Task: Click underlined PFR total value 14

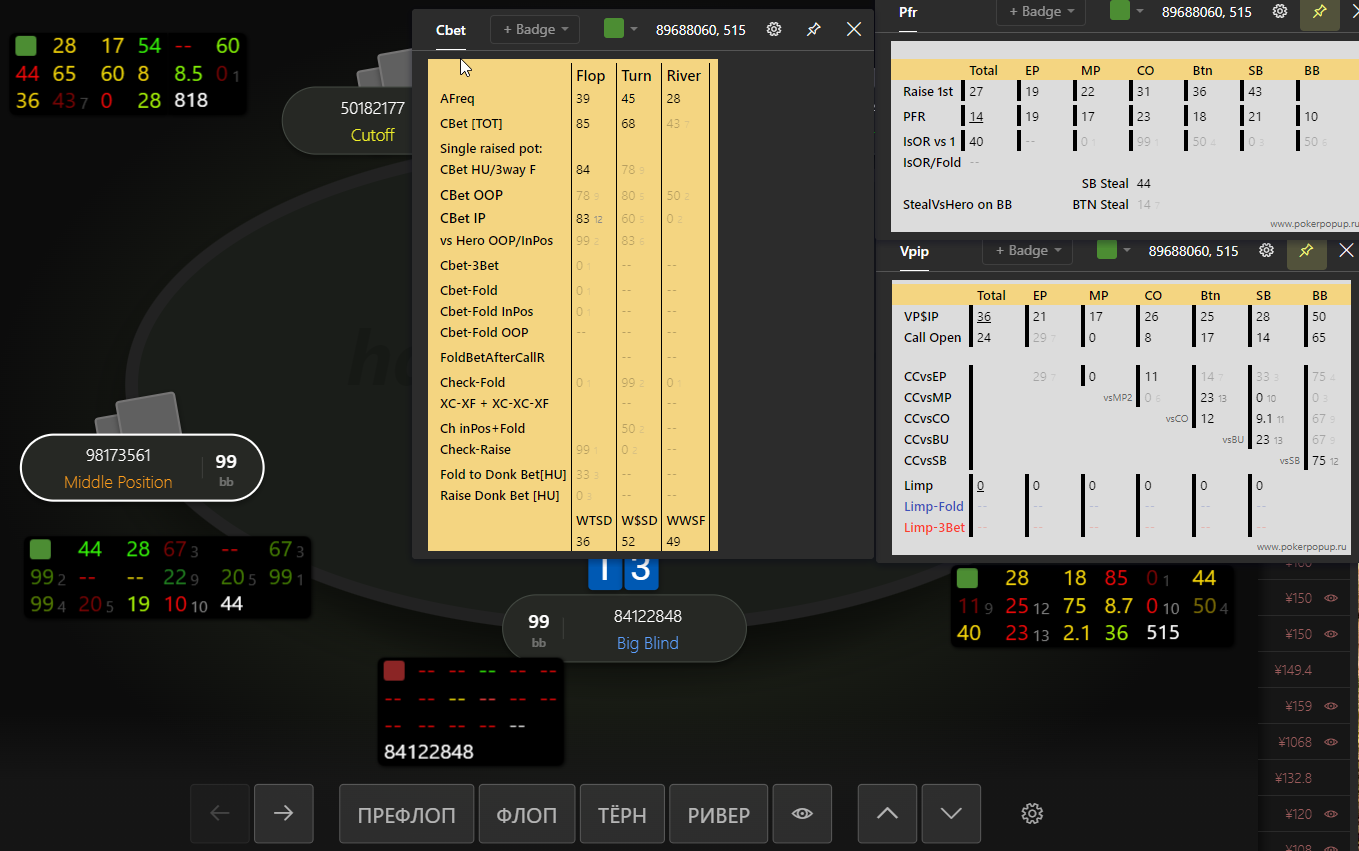Action: click(976, 117)
